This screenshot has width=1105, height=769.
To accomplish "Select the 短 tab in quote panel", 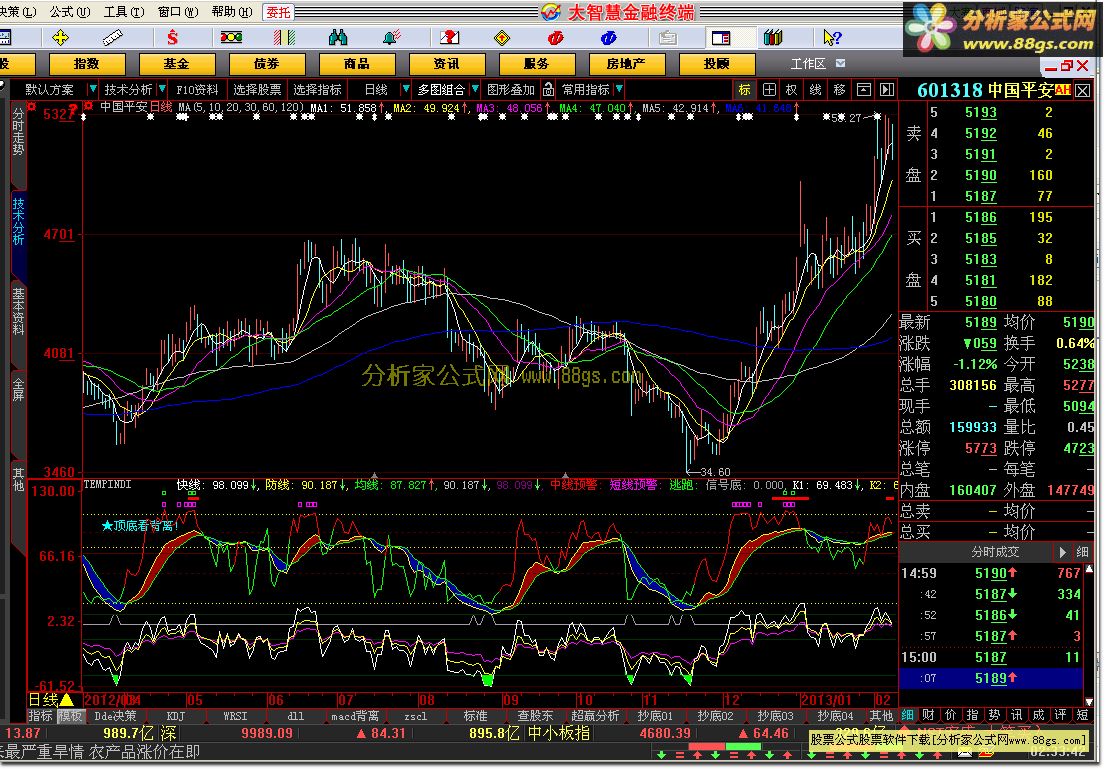I will click(1083, 715).
